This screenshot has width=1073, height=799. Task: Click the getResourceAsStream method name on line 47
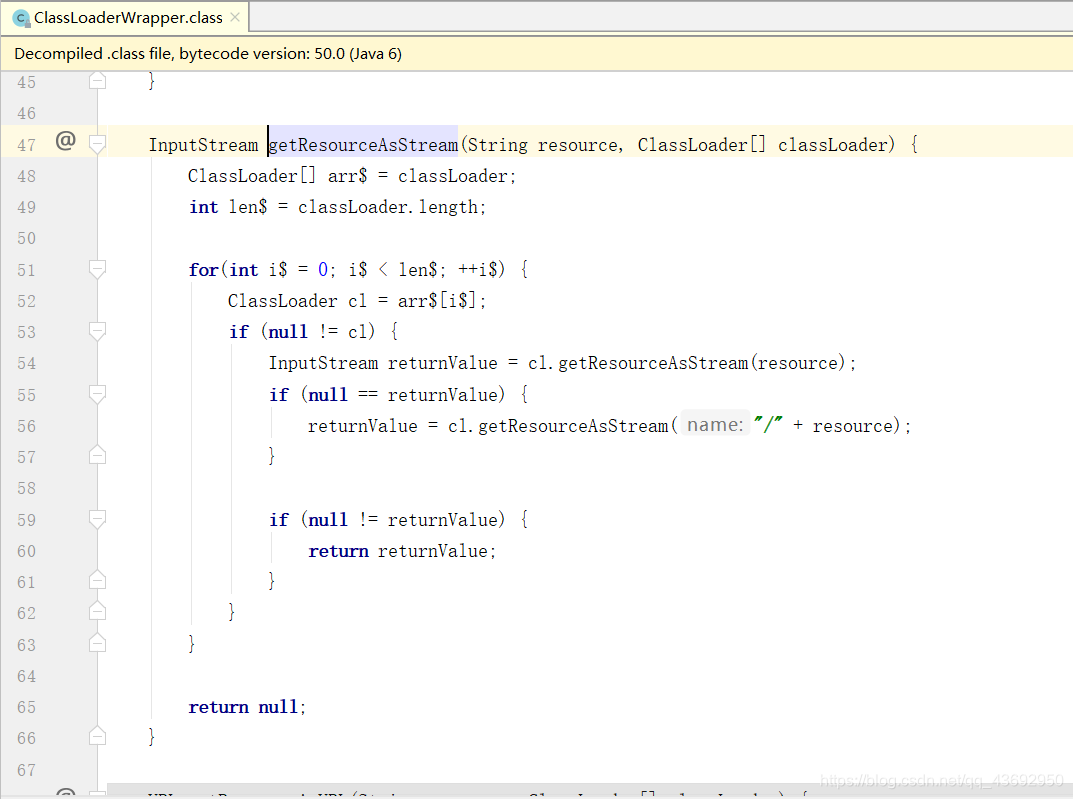pos(363,145)
